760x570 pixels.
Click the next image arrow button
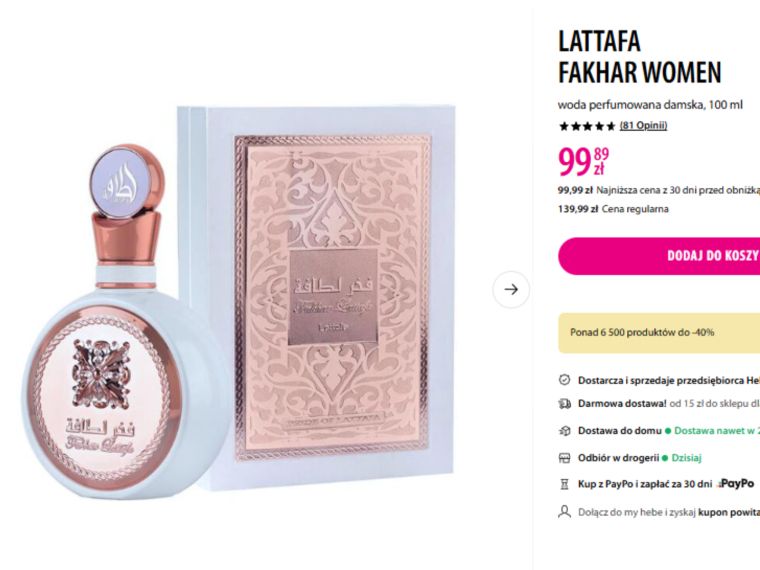coord(511,289)
